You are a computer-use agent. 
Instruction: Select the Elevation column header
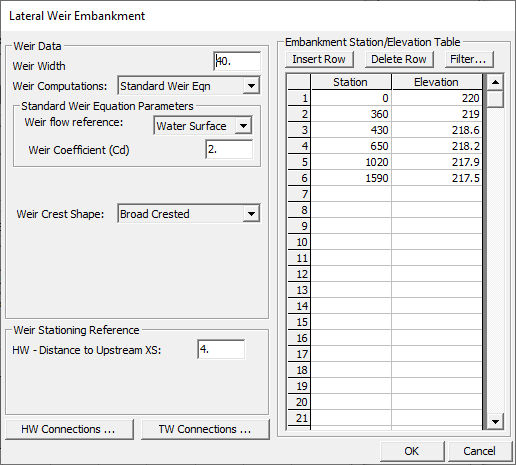[437, 82]
